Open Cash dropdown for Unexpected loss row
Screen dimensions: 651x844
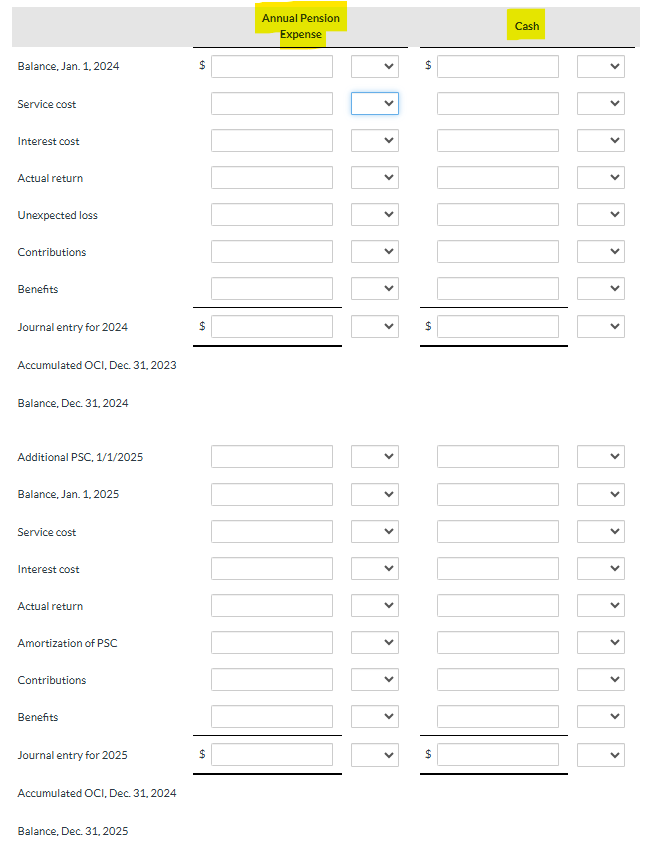click(x=601, y=214)
